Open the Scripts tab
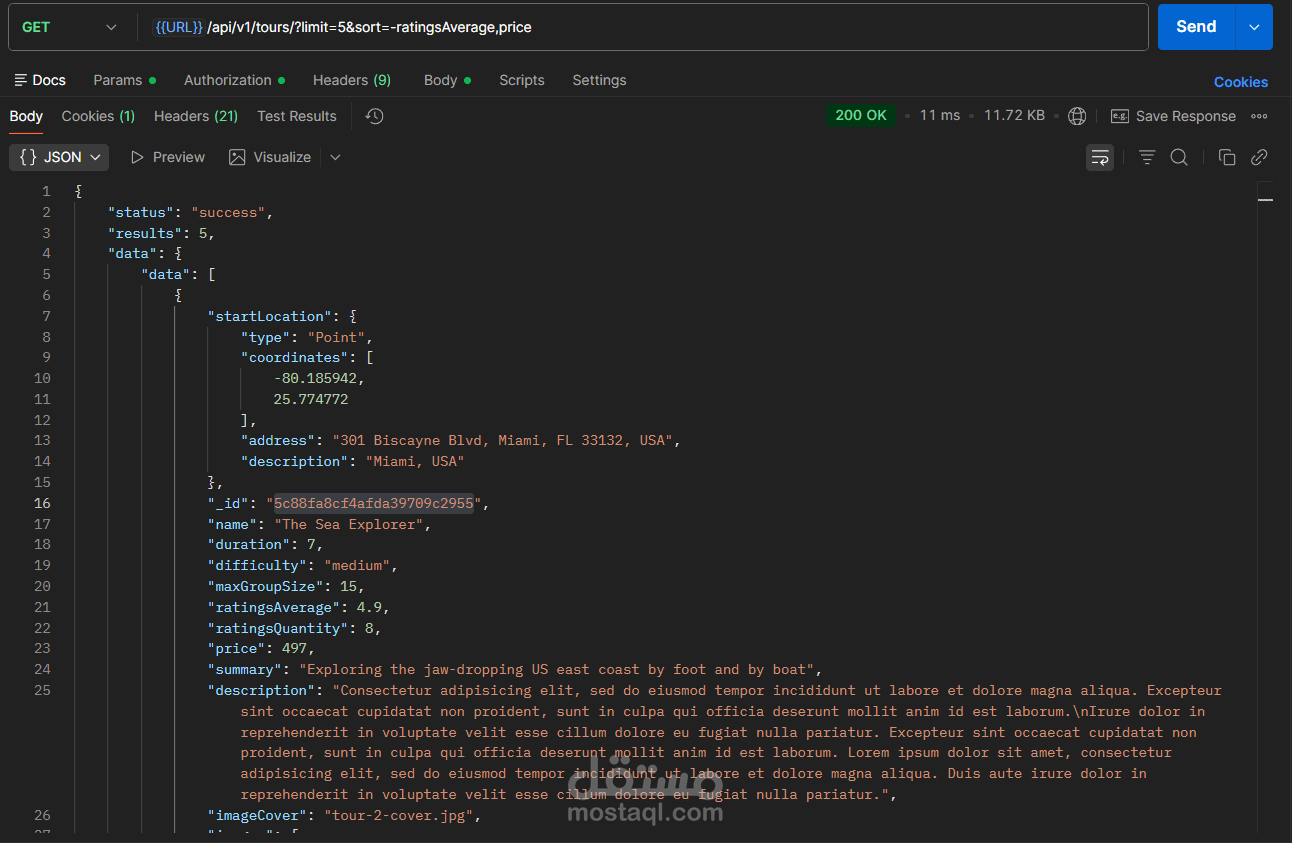This screenshot has width=1292, height=843. tap(522, 80)
